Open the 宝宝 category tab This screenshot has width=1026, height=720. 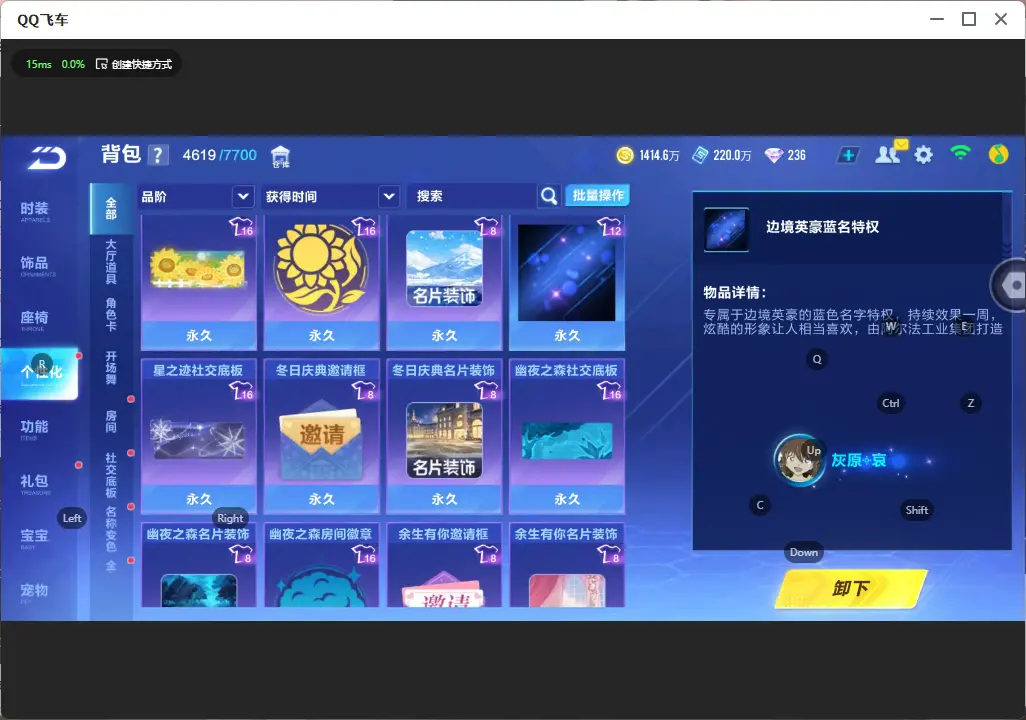pos(34,537)
